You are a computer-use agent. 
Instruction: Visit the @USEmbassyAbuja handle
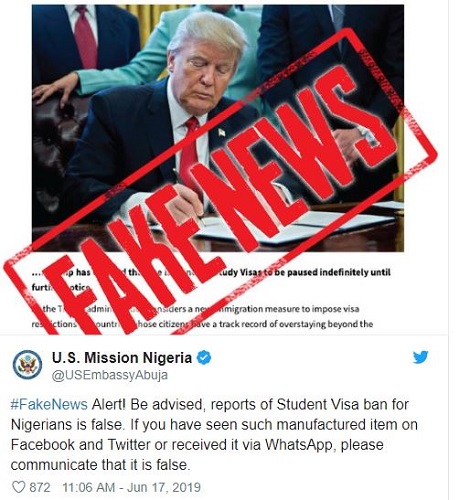click(110, 375)
